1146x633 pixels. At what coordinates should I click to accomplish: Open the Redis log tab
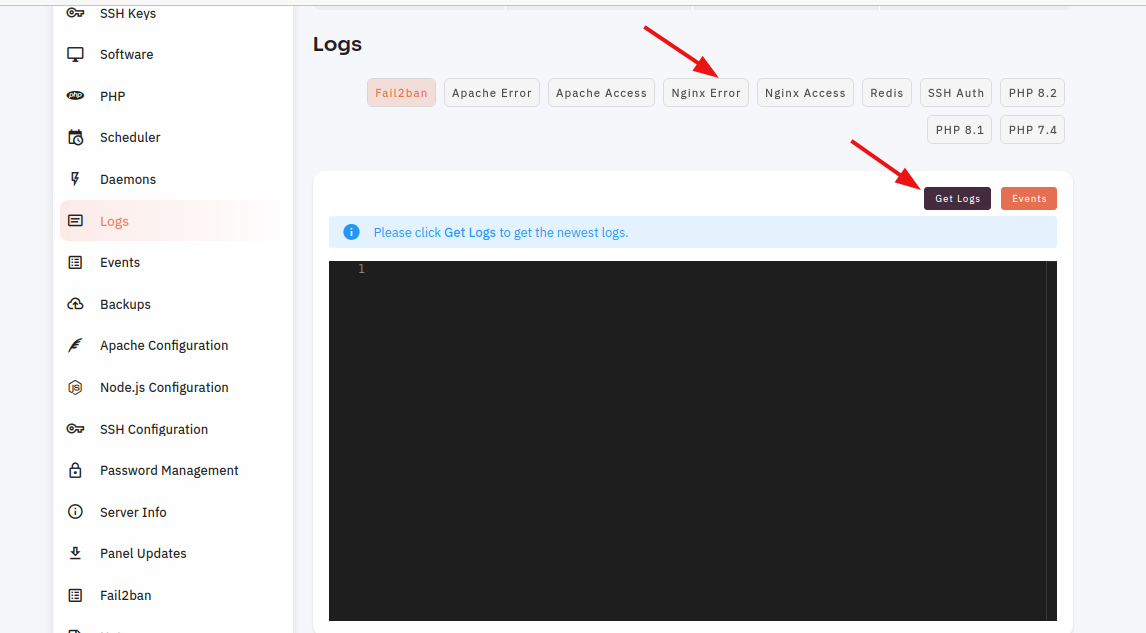pos(887,93)
